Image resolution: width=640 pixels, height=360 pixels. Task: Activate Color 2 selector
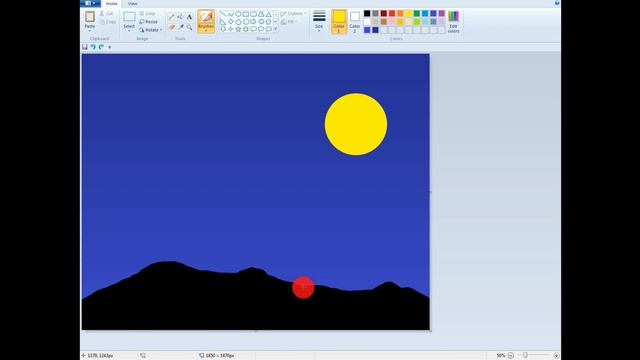tap(355, 21)
